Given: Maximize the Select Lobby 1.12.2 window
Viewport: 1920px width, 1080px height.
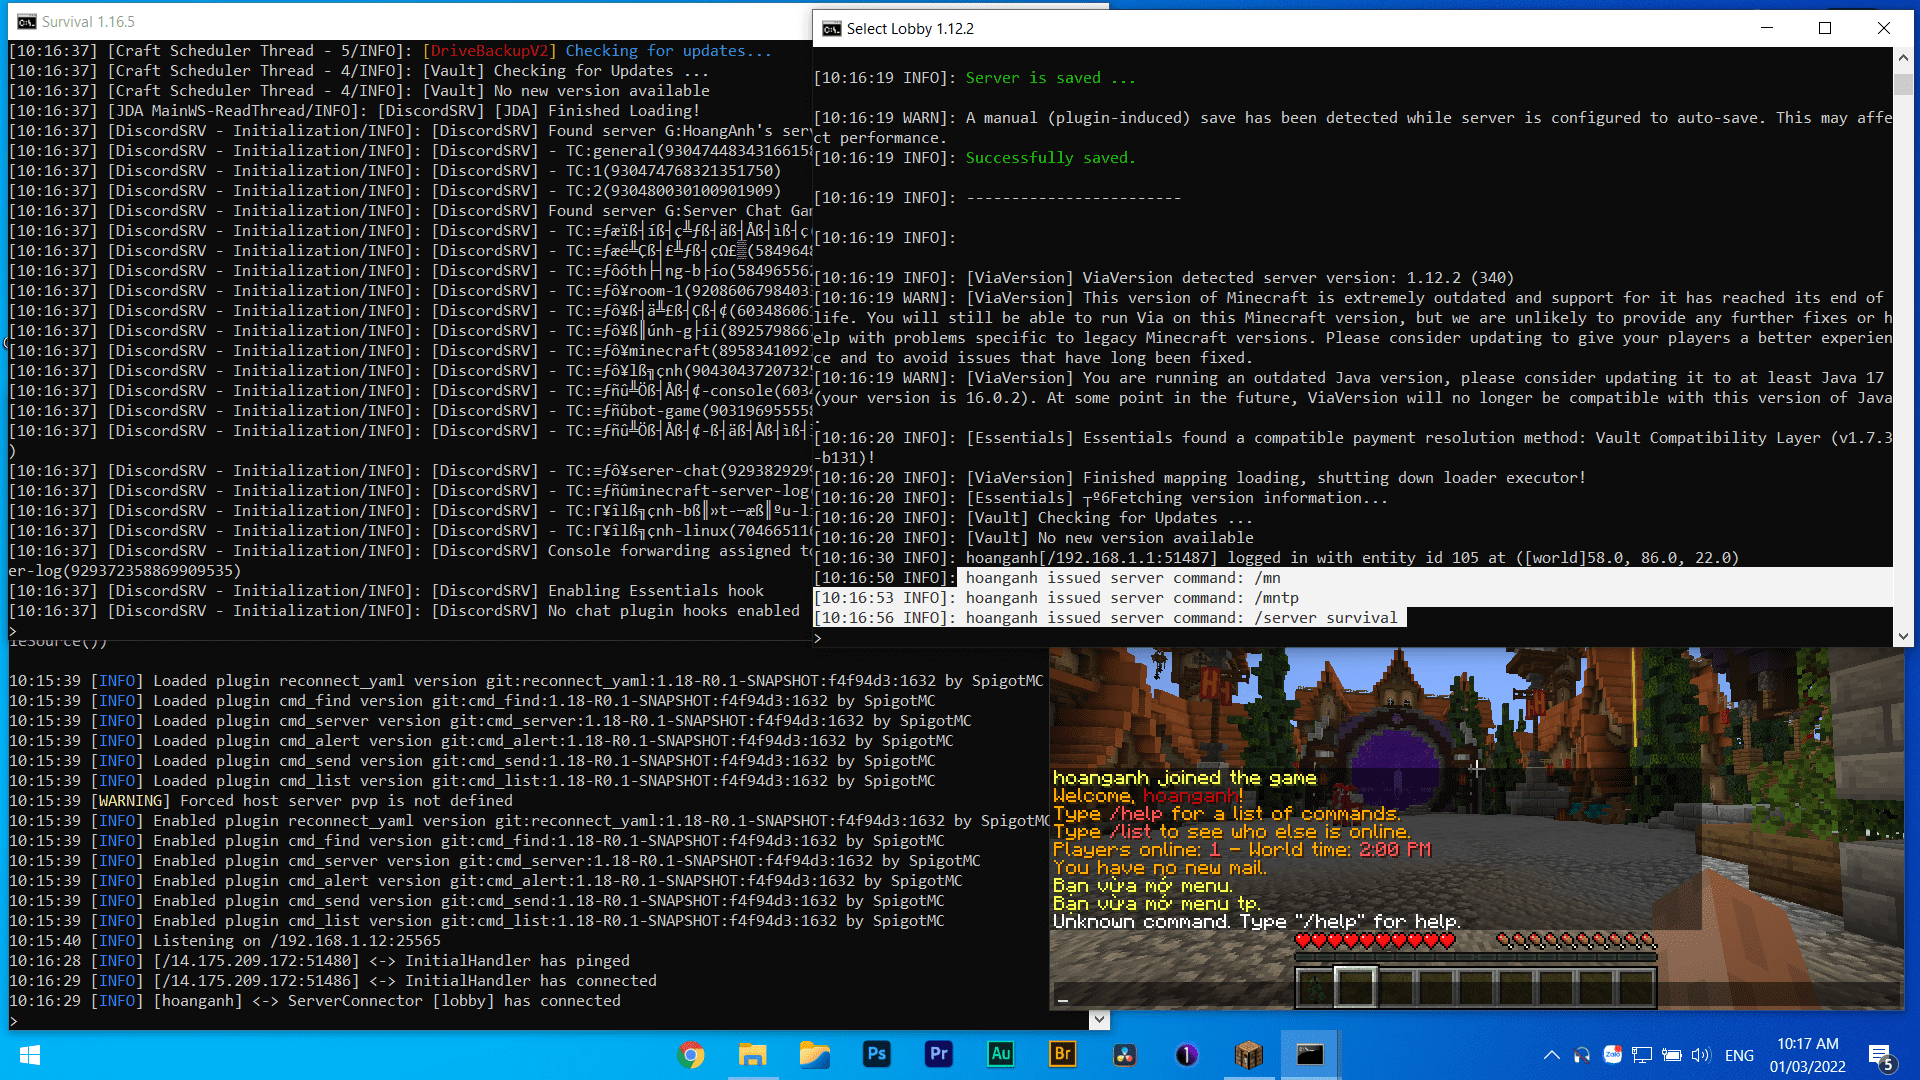Looking at the screenshot, I should [x=1825, y=28].
